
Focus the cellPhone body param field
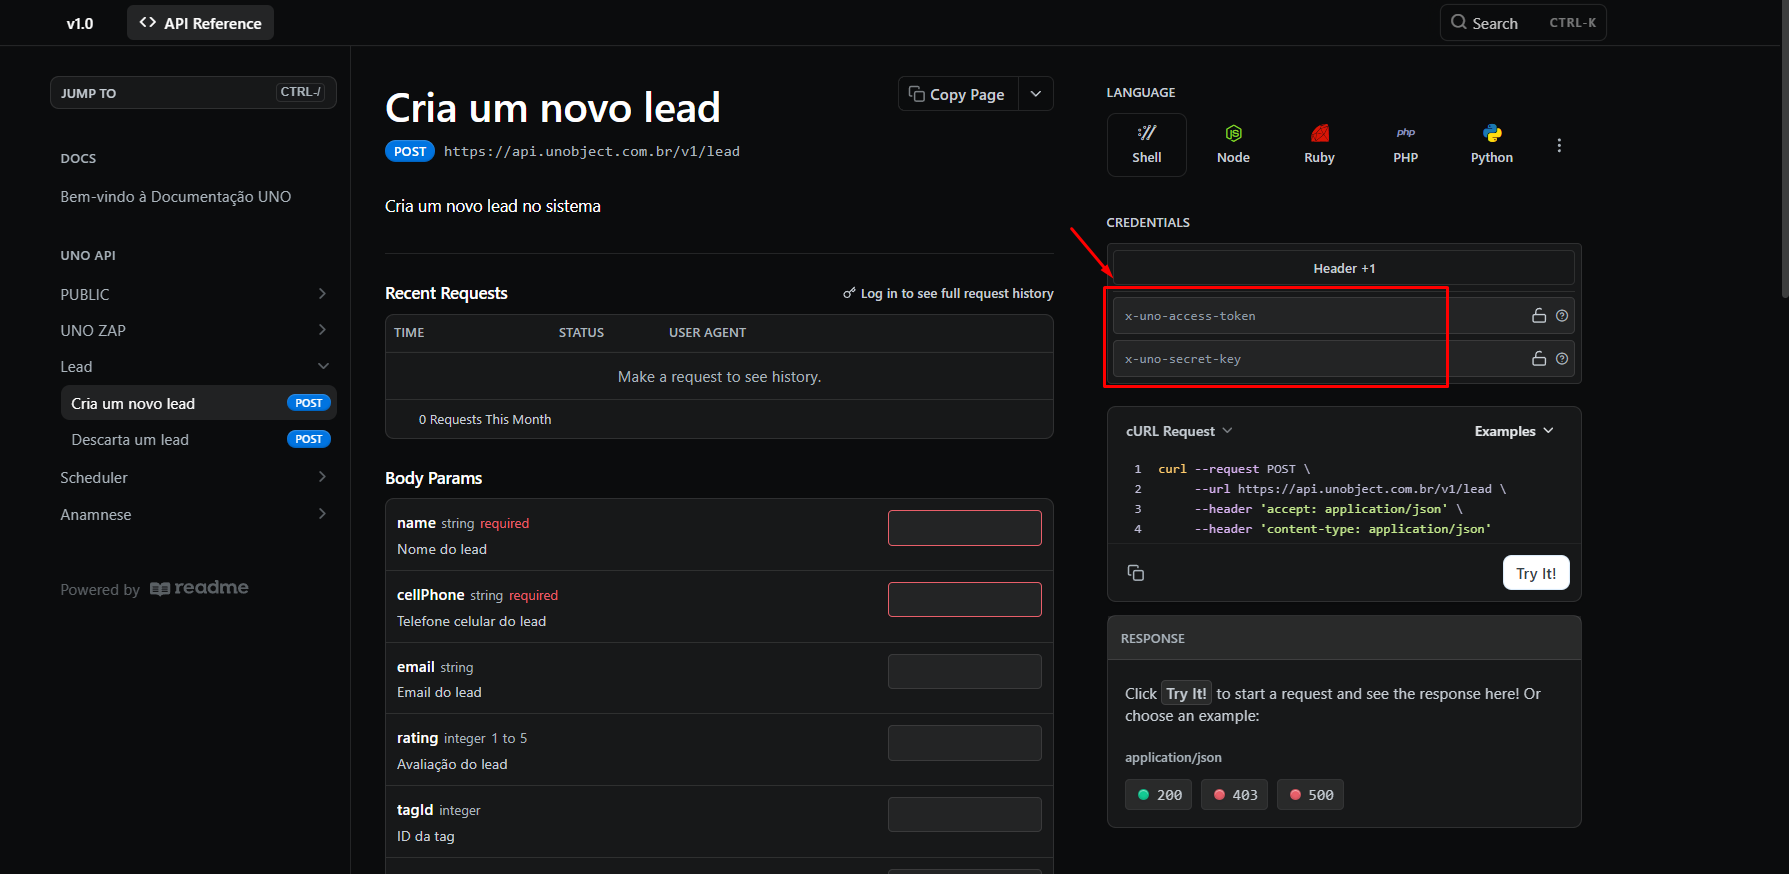(x=965, y=600)
